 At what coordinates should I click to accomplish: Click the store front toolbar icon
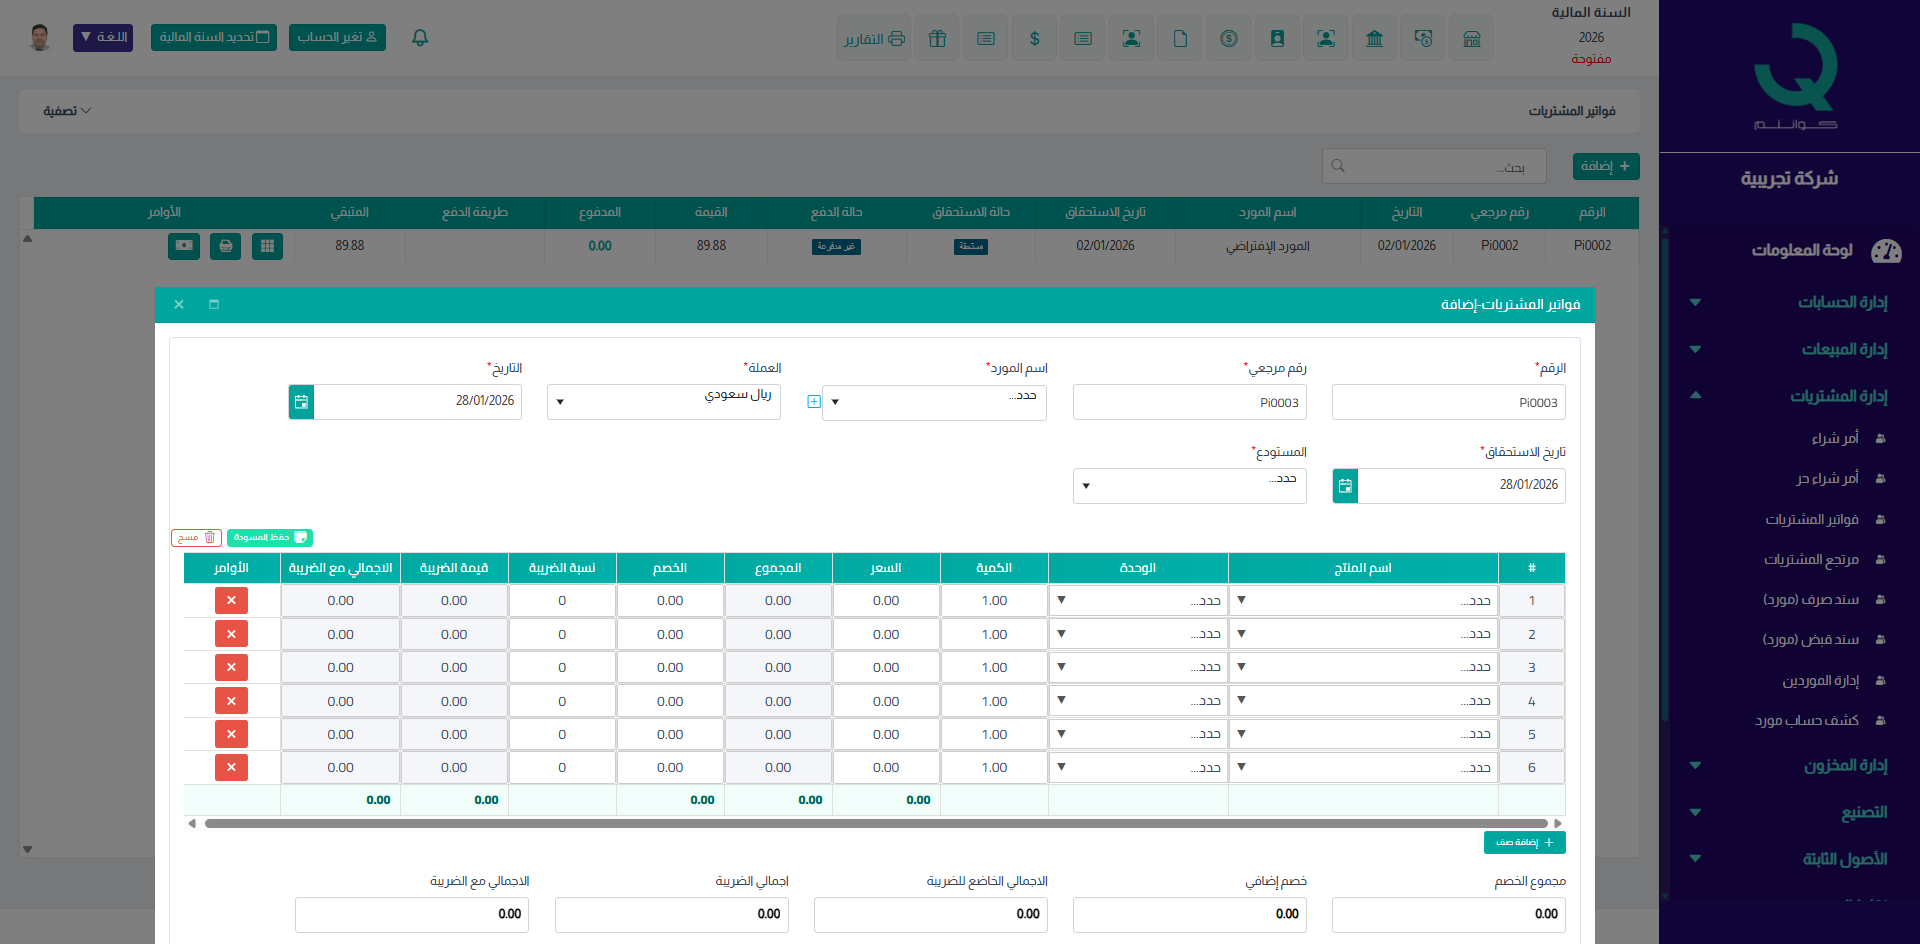click(x=1471, y=39)
